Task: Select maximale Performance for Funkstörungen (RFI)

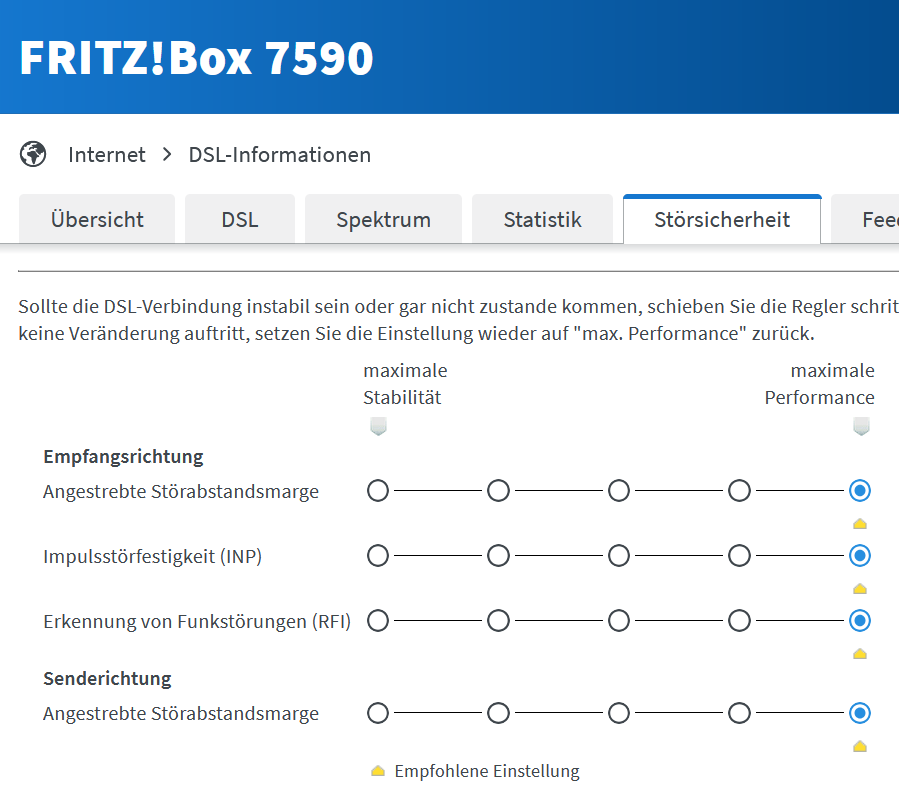Action: pos(860,621)
